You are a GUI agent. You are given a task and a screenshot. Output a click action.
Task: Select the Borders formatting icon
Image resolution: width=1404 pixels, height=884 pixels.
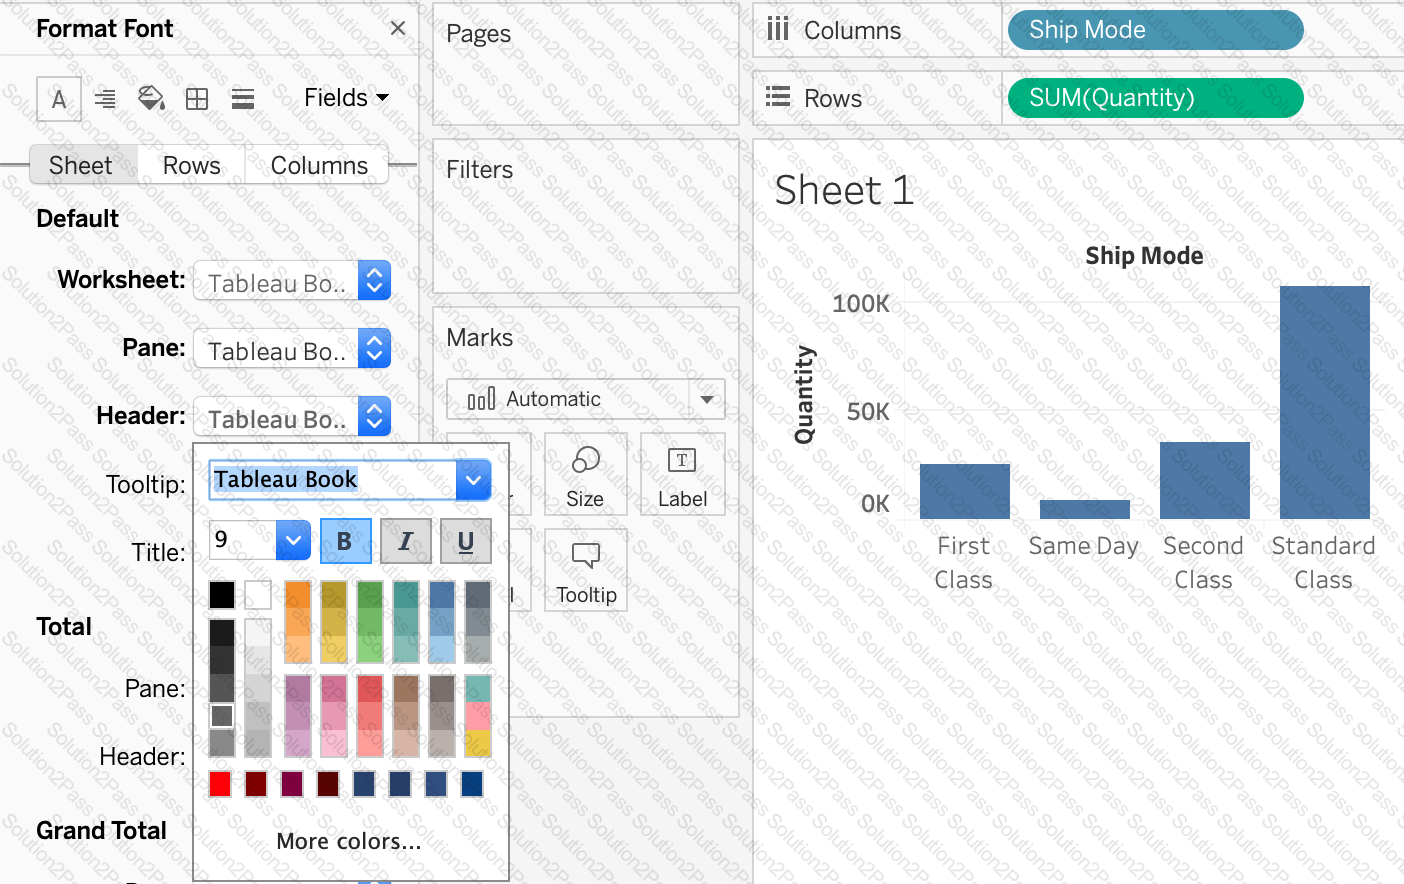click(197, 98)
